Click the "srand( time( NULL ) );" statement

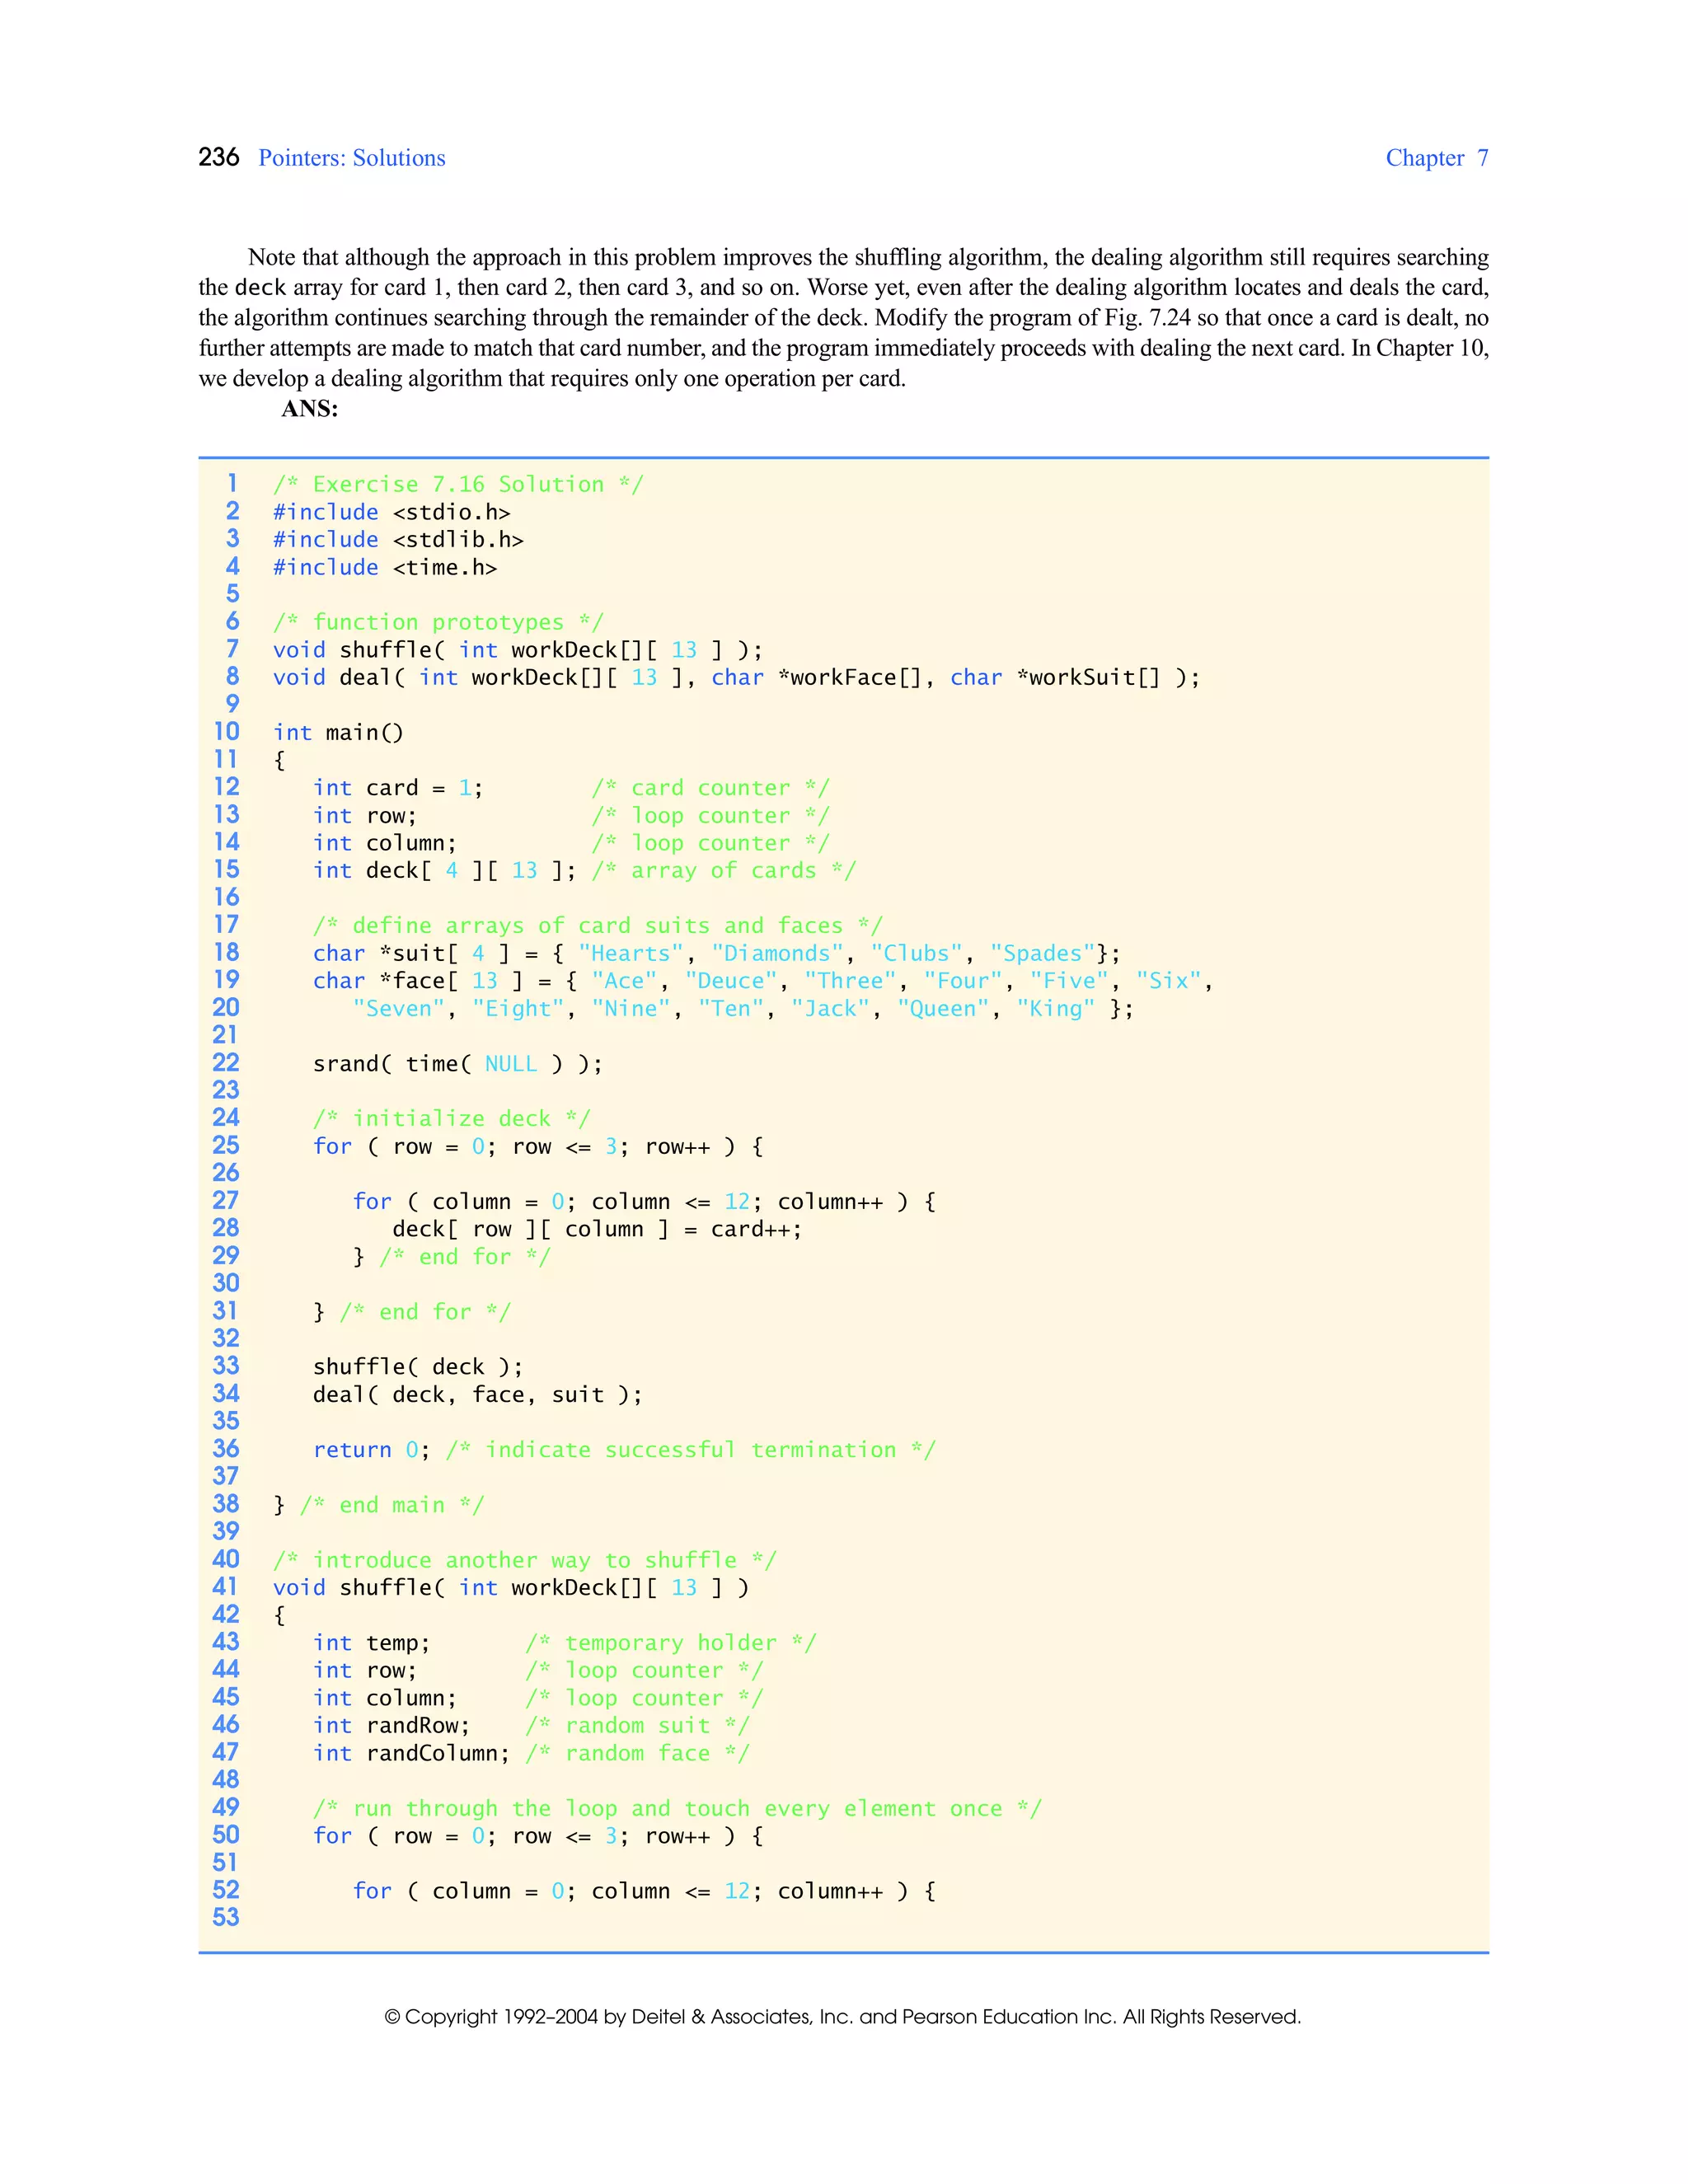457,1064
